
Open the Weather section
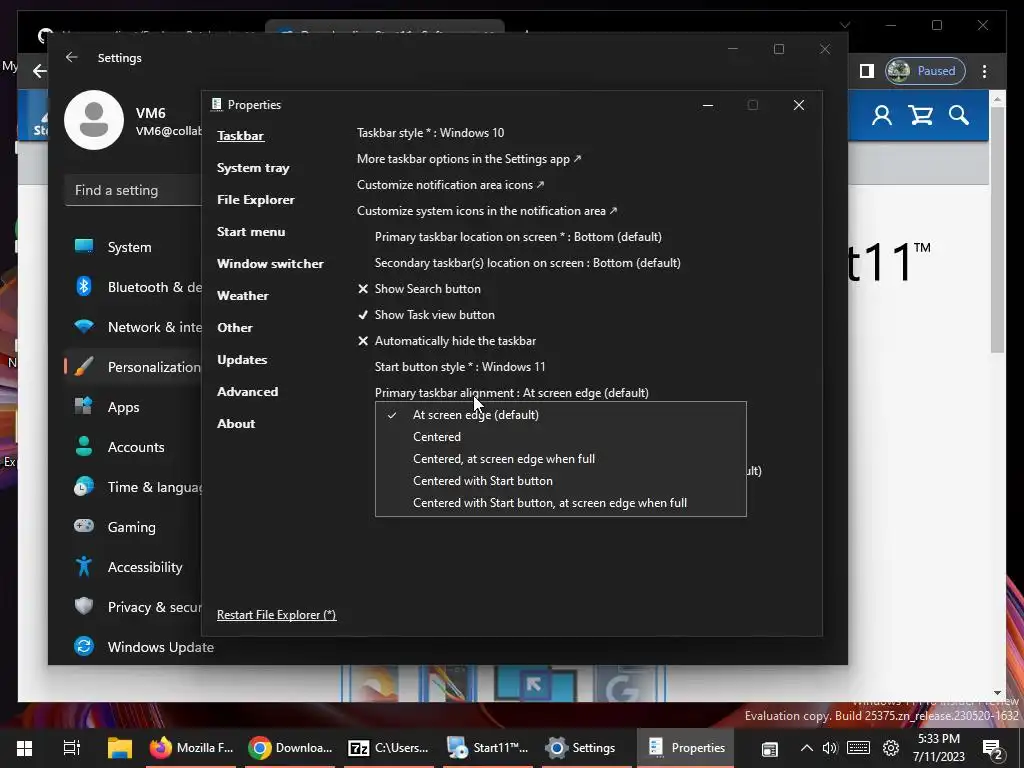tap(242, 296)
